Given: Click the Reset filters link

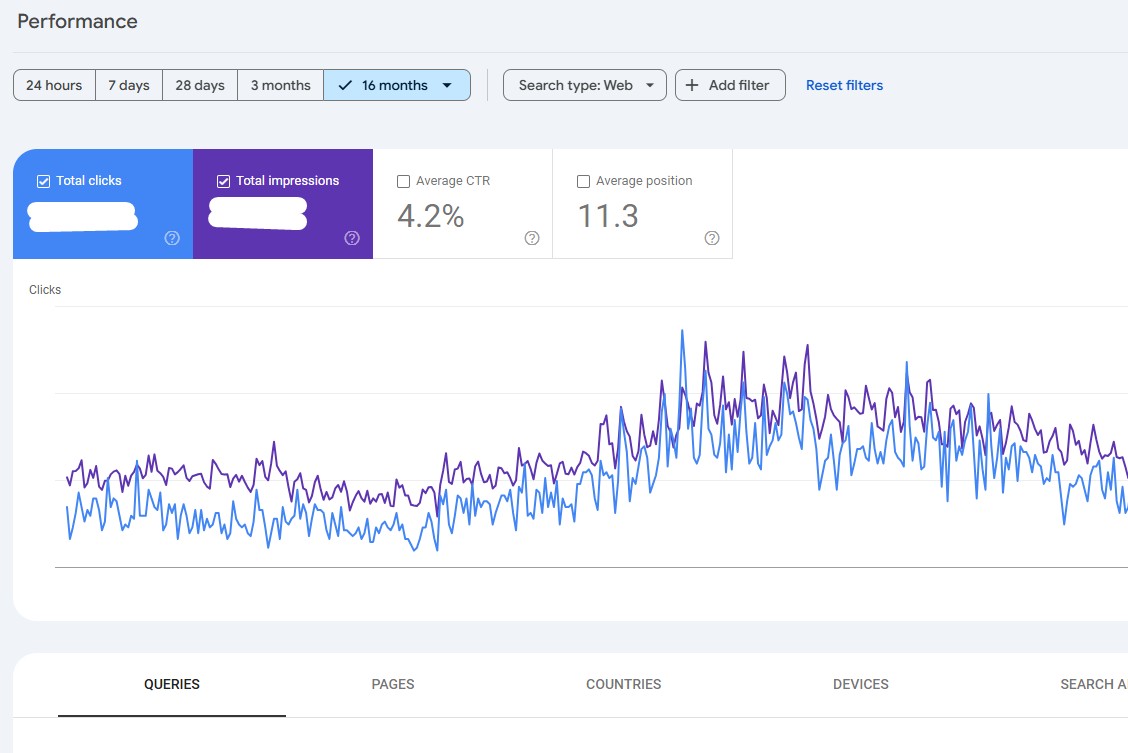Looking at the screenshot, I should click(844, 85).
